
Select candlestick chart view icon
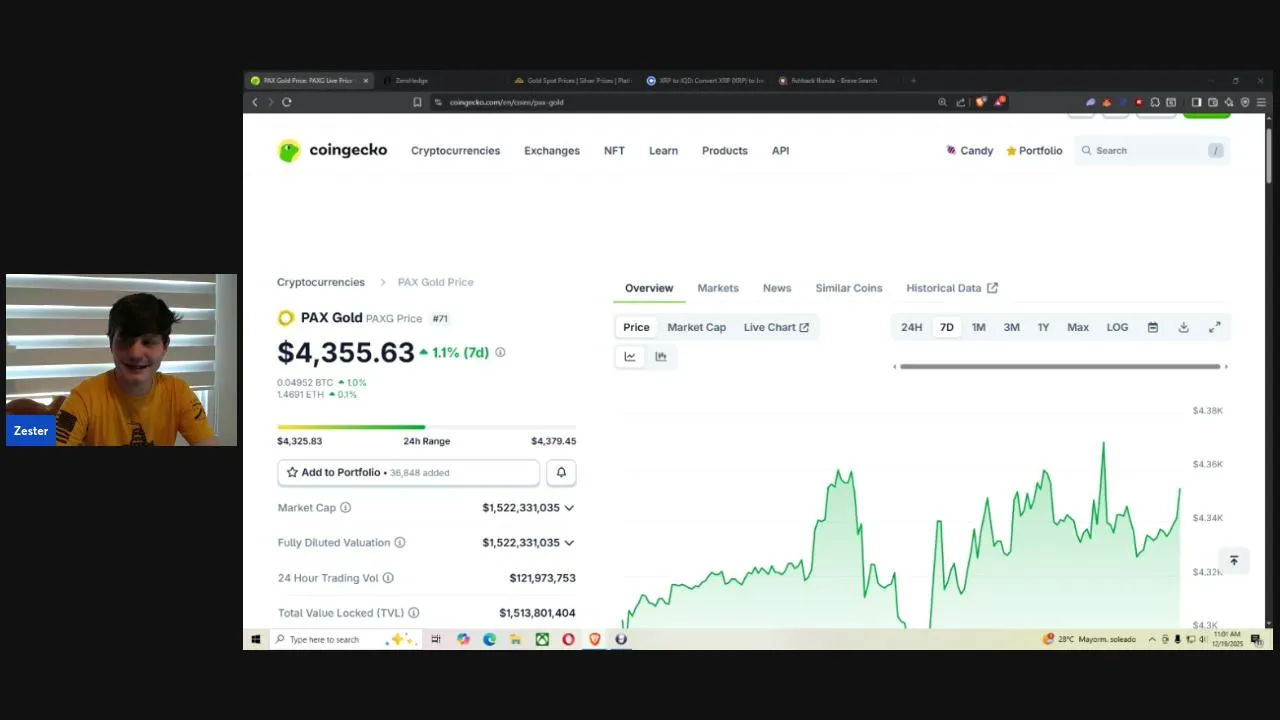click(x=661, y=357)
